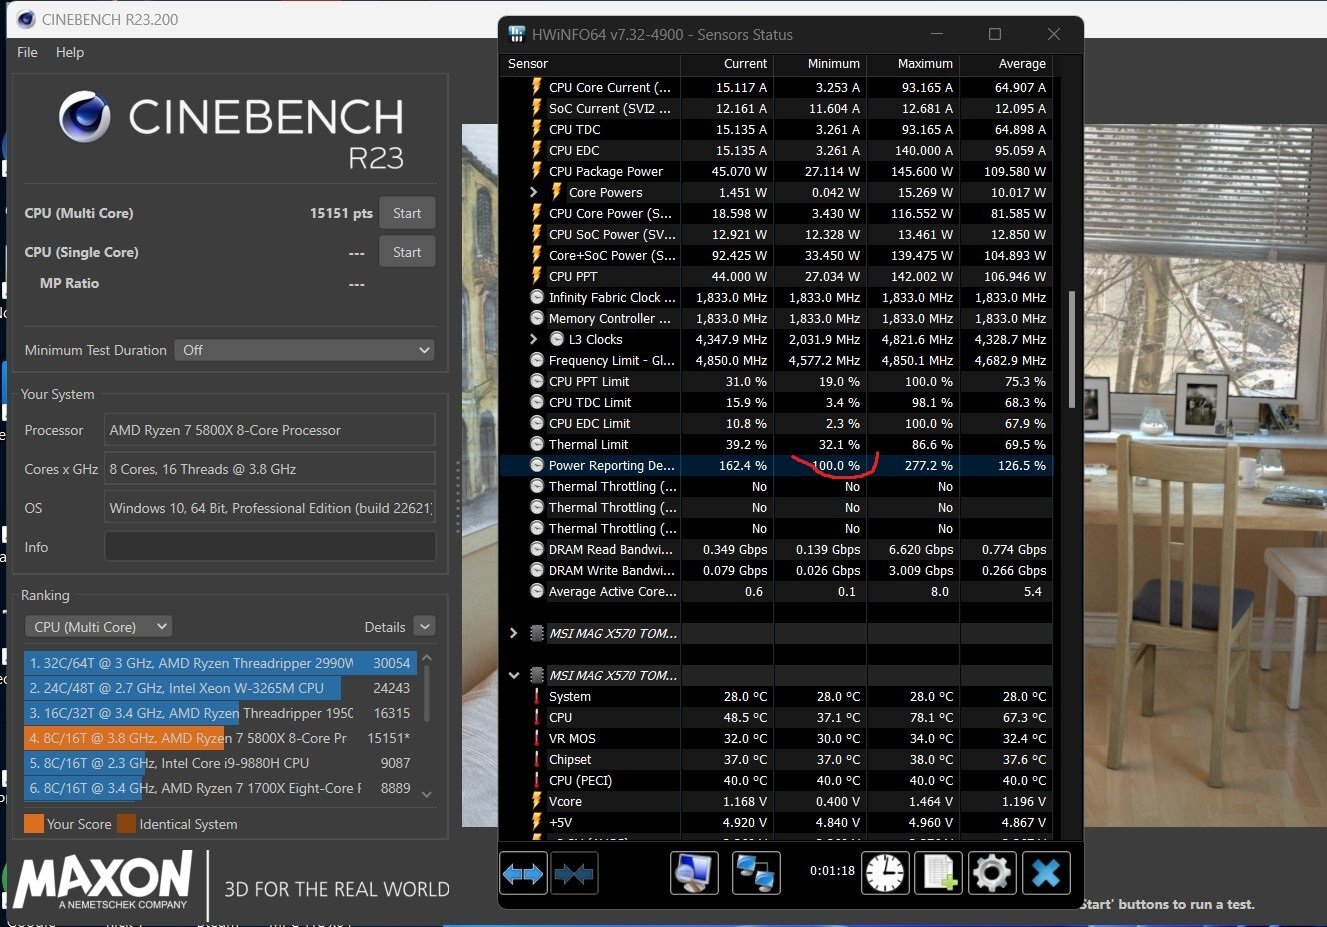1327x927 pixels.
Task: Select Intel Xeon W-3265M ranking entry
Action: tap(220, 688)
